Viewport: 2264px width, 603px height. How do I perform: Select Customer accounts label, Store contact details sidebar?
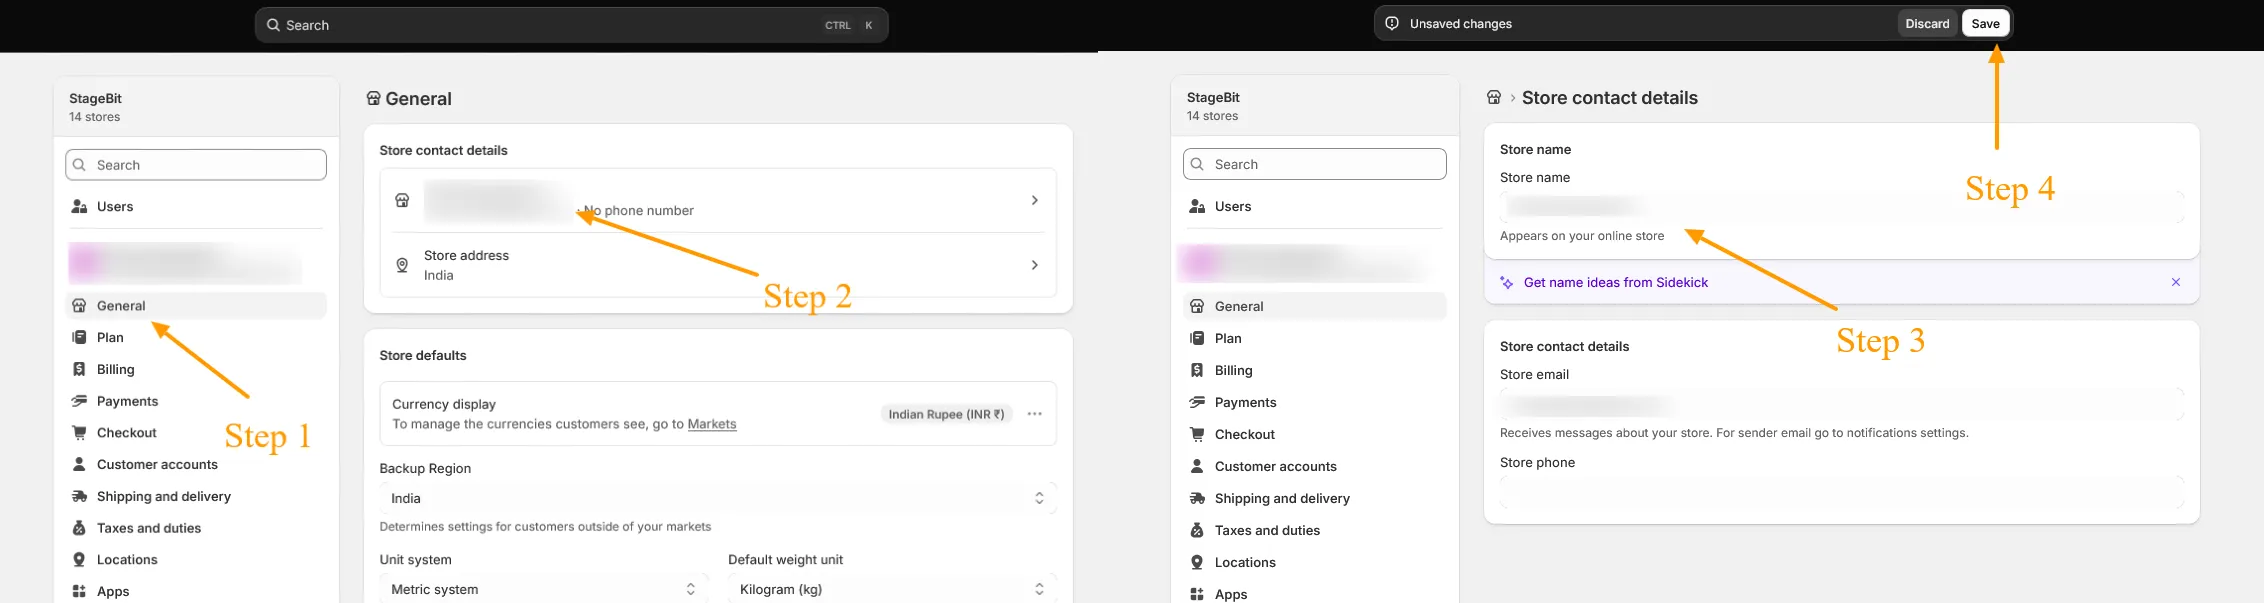click(1276, 466)
